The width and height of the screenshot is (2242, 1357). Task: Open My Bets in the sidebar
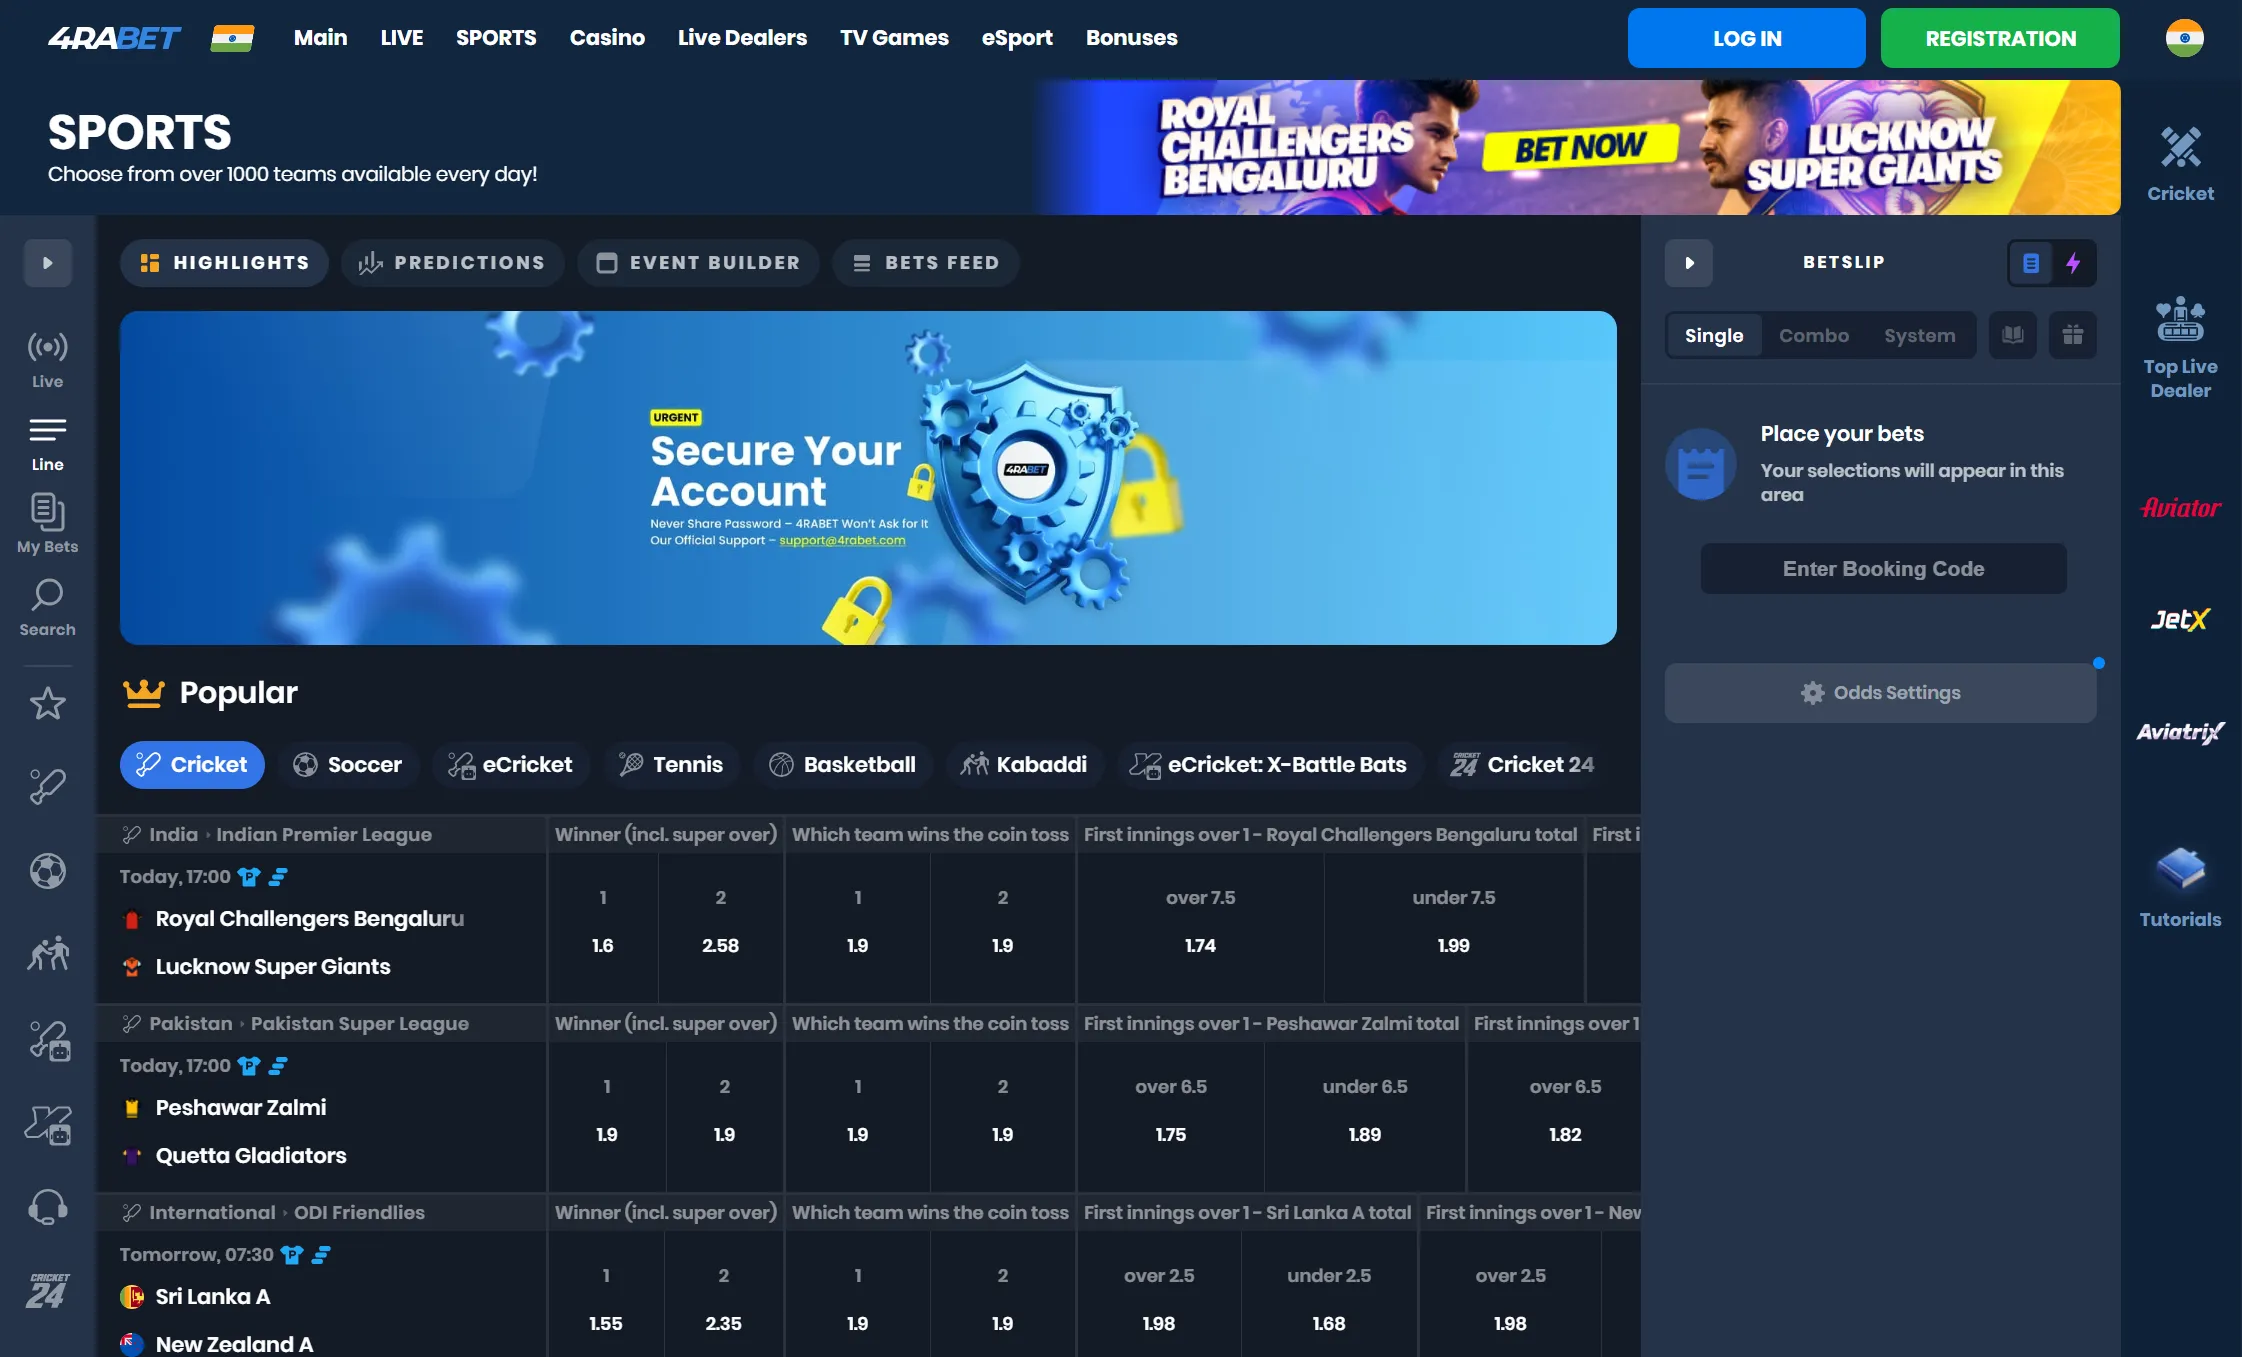click(x=47, y=524)
